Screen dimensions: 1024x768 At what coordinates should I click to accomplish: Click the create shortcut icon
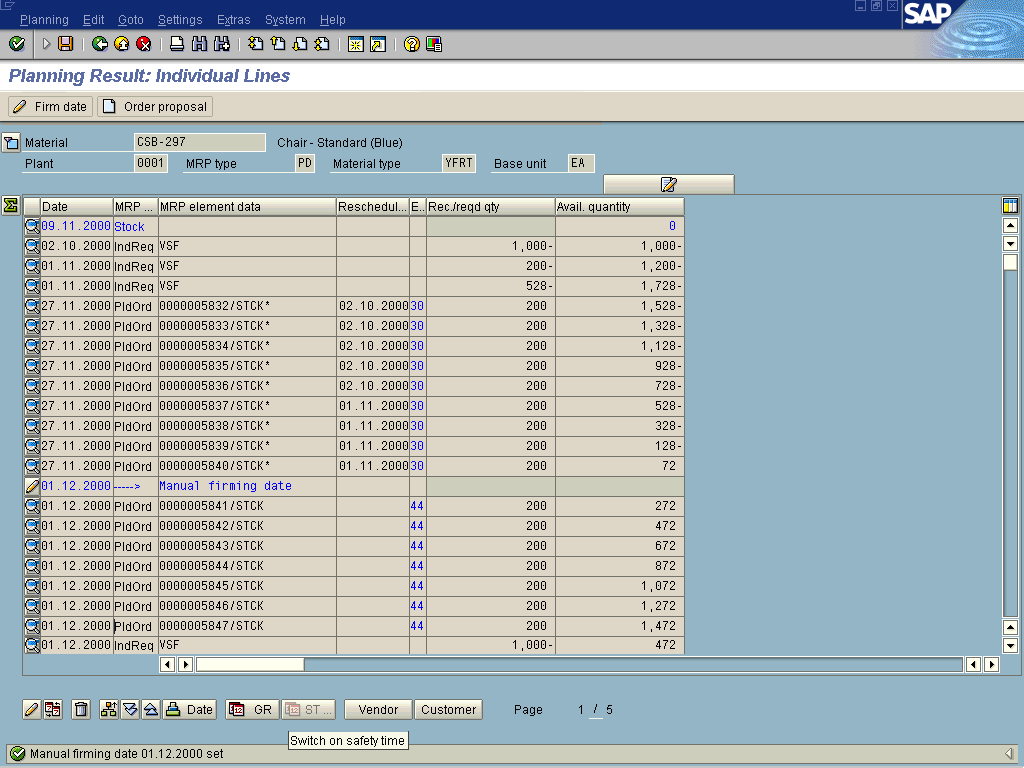pos(377,44)
